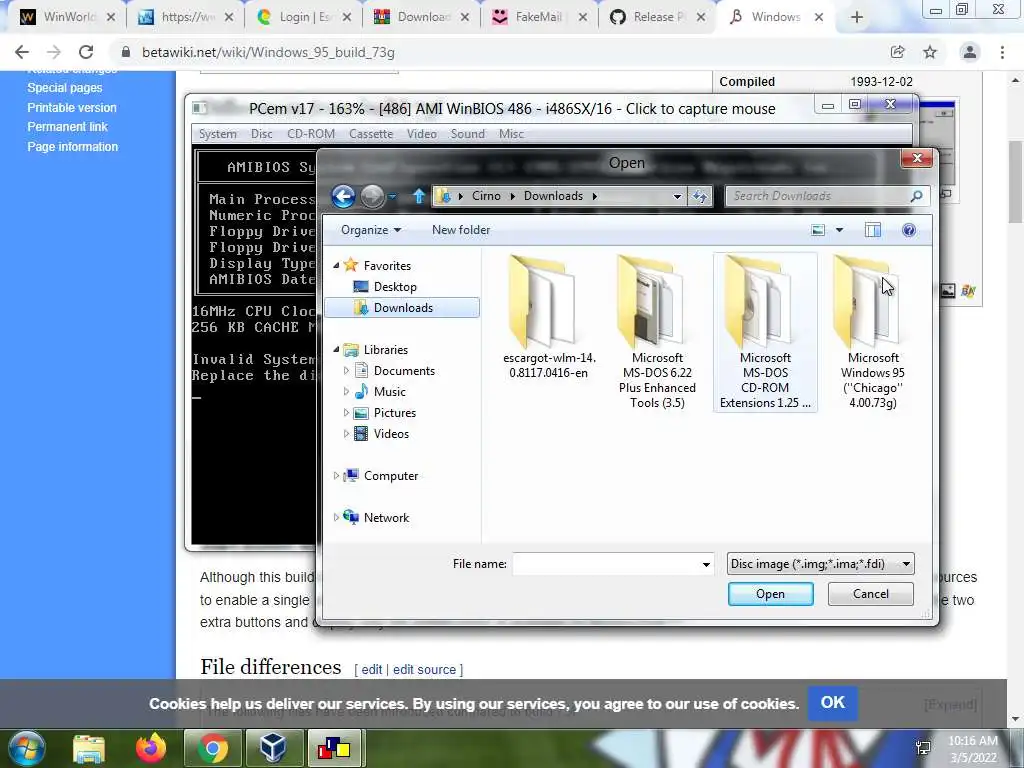Open the PCem Video menu
The image size is (1024, 768).
(x=422, y=134)
